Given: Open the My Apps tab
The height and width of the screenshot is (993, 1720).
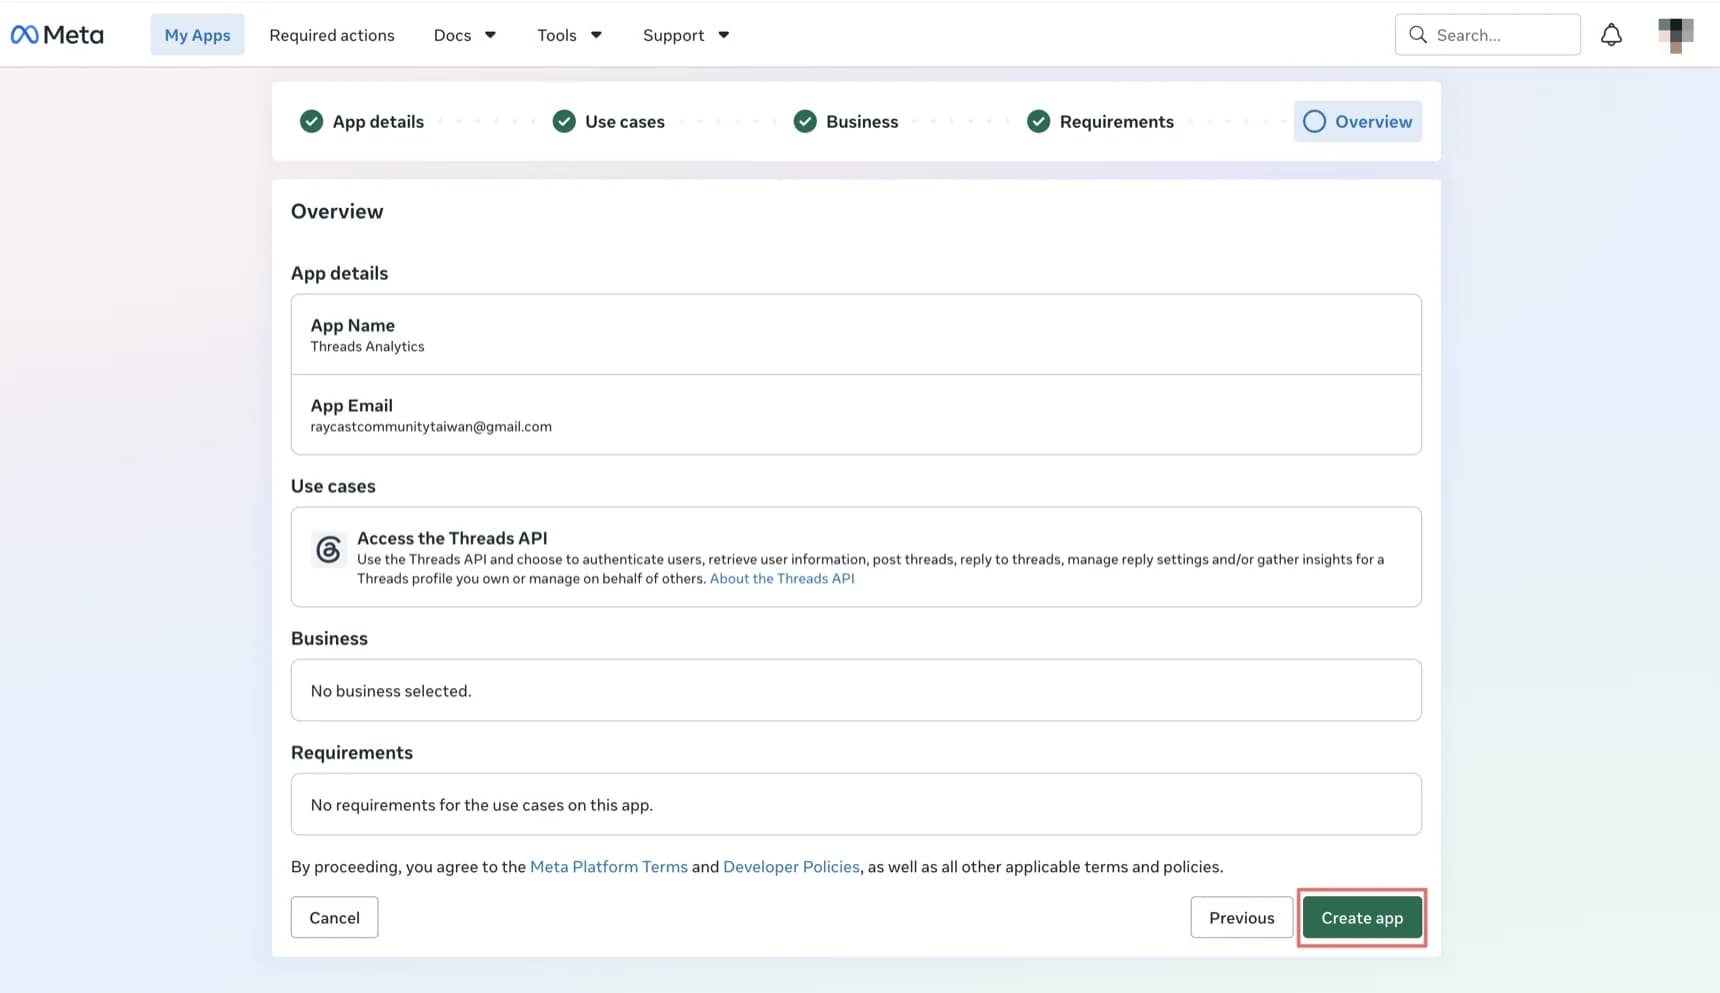Looking at the screenshot, I should [197, 35].
